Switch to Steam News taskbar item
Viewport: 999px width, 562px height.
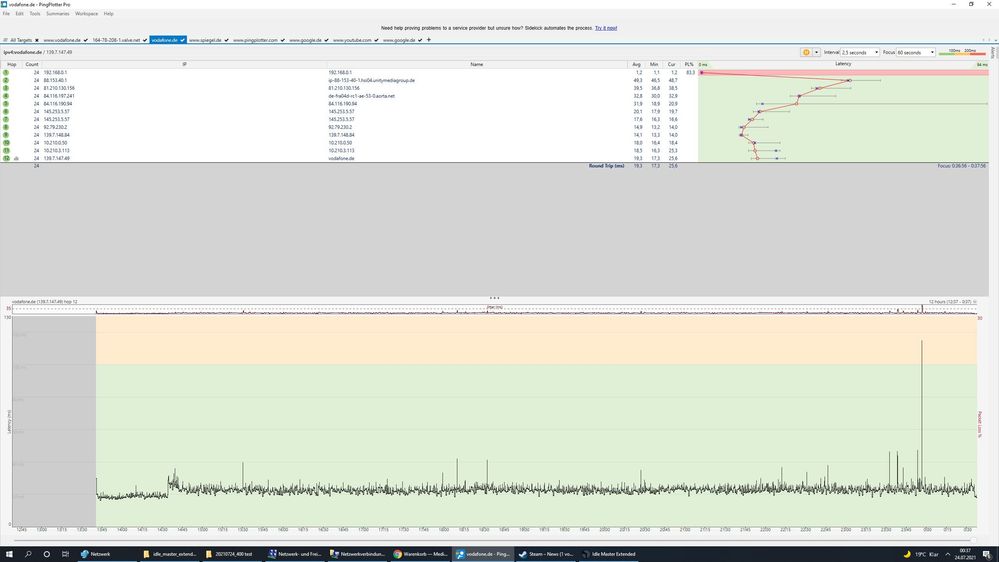point(546,554)
